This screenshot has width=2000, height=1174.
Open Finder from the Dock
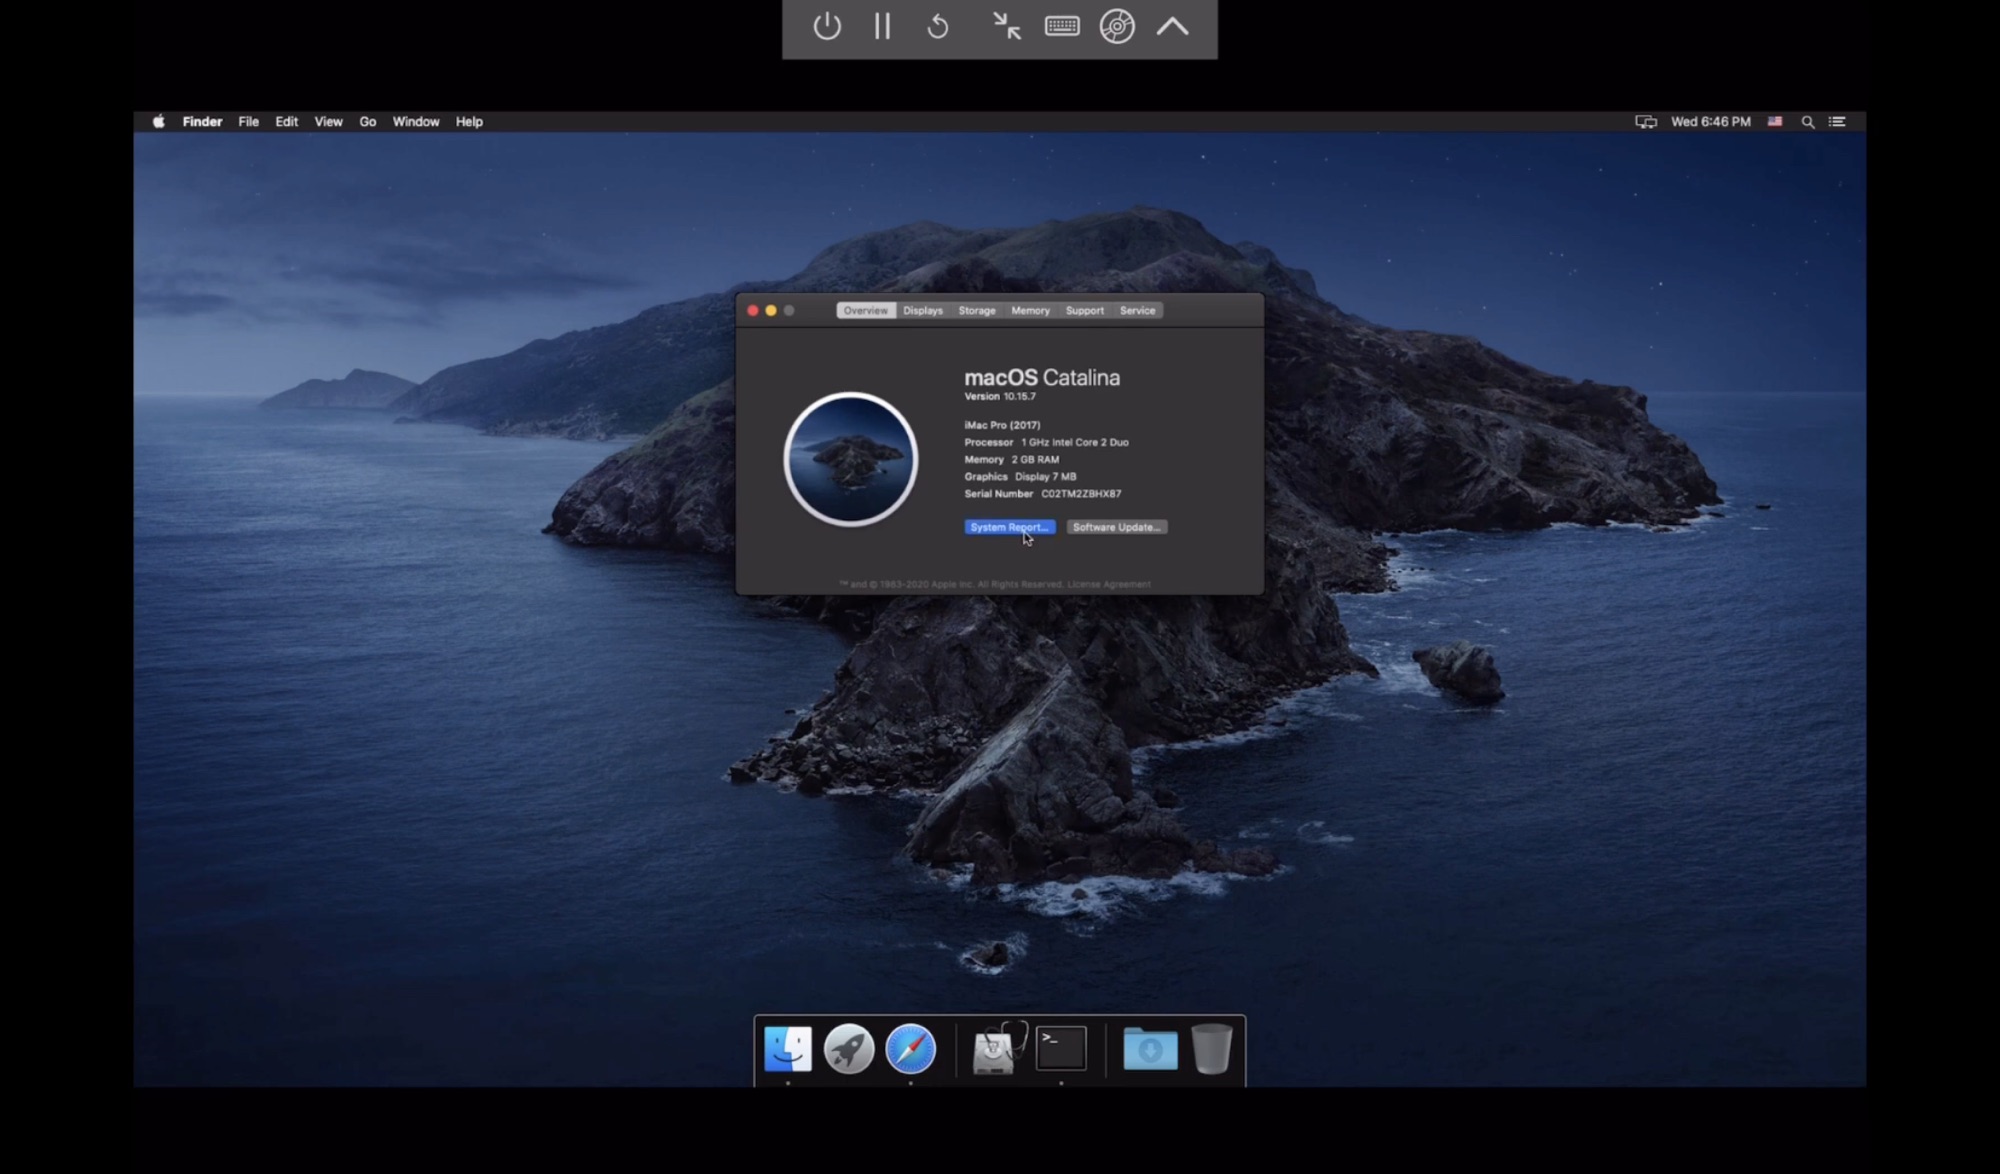pos(788,1049)
